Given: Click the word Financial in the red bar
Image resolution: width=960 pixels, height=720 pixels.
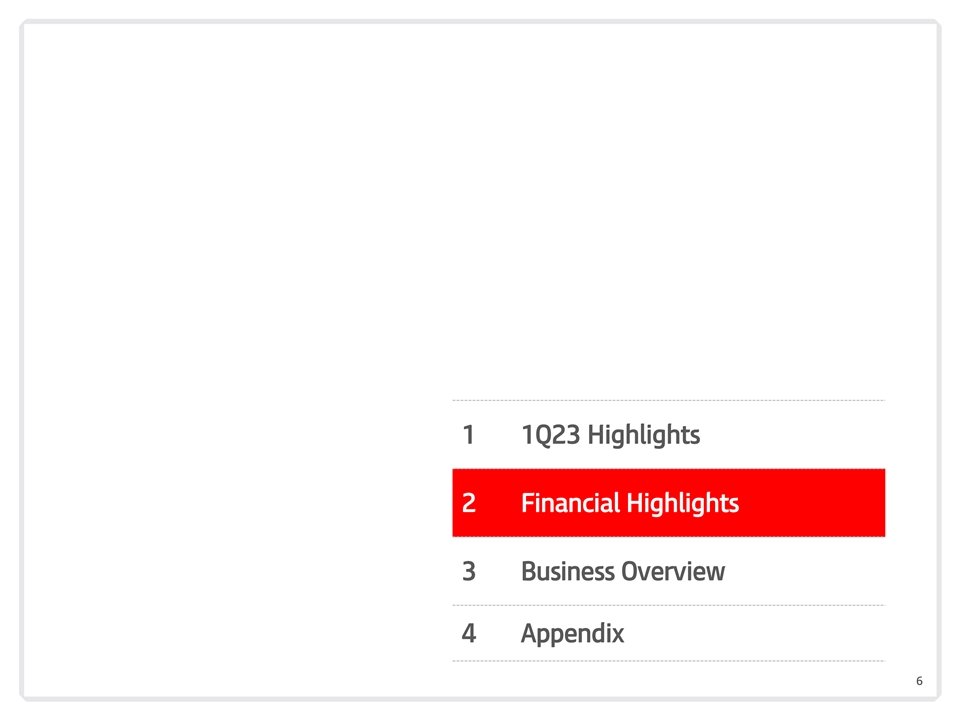Looking at the screenshot, I should 570,502.
